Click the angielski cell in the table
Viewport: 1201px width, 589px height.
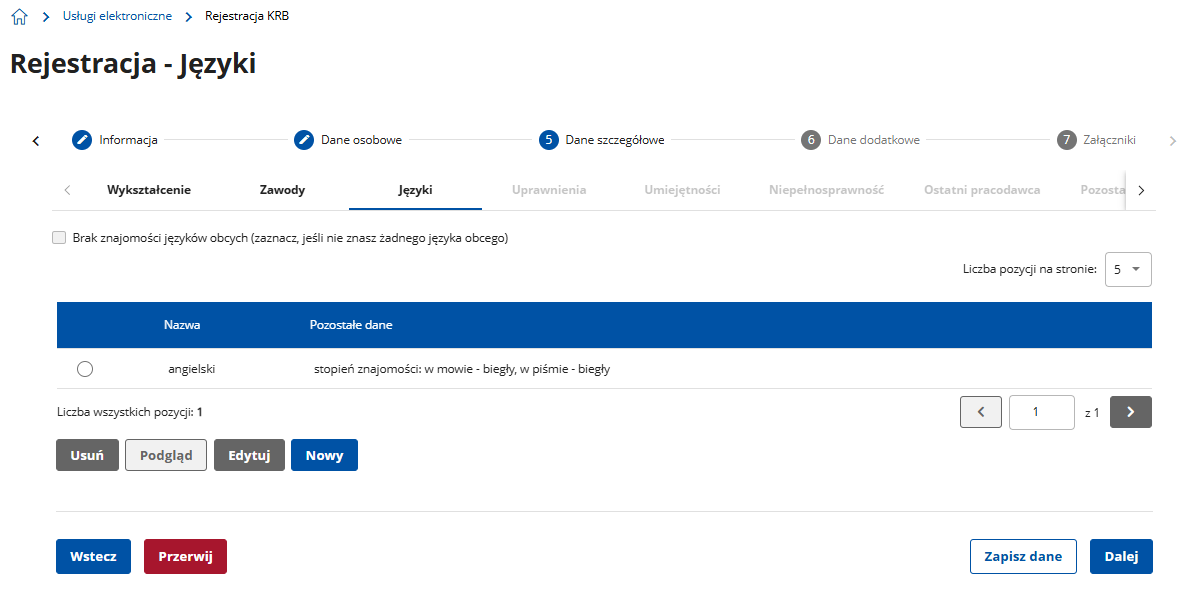point(192,369)
